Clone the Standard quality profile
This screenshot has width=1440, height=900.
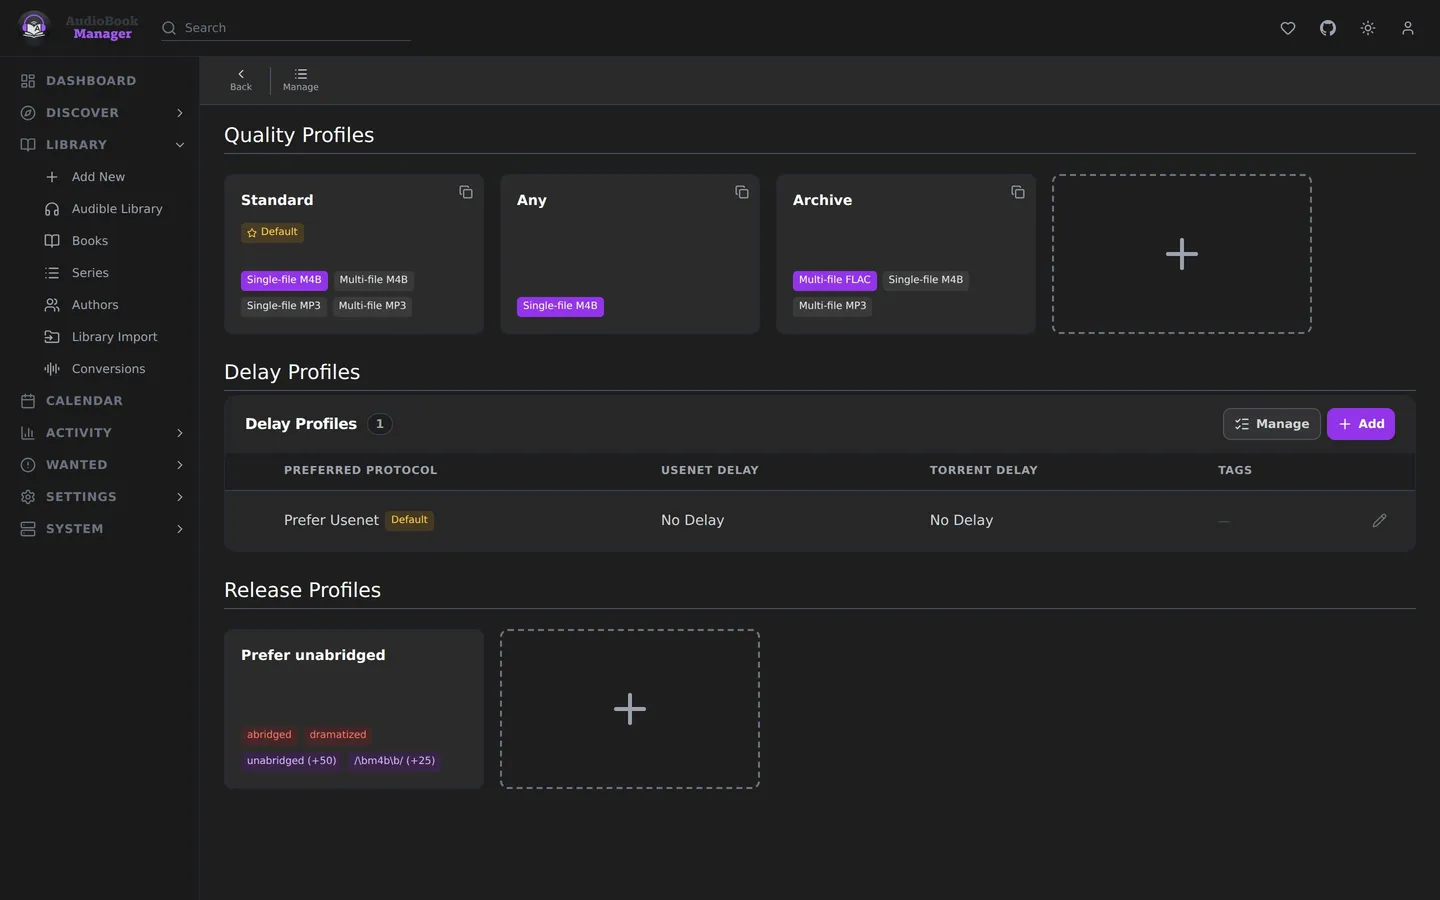point(466,192)
